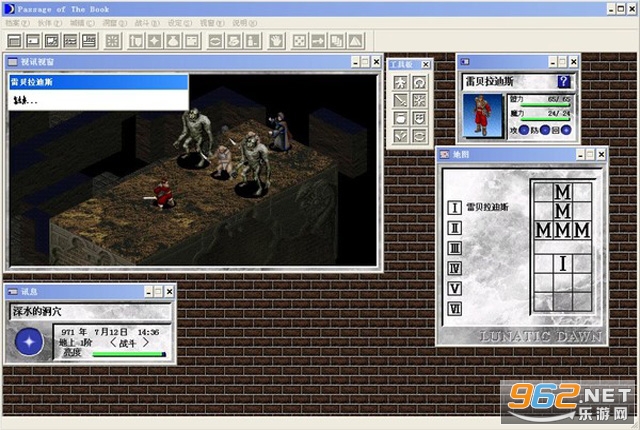Click the lips talk toolbar icon
Viewport: 640px width, 430px height.
coord(216,41)
